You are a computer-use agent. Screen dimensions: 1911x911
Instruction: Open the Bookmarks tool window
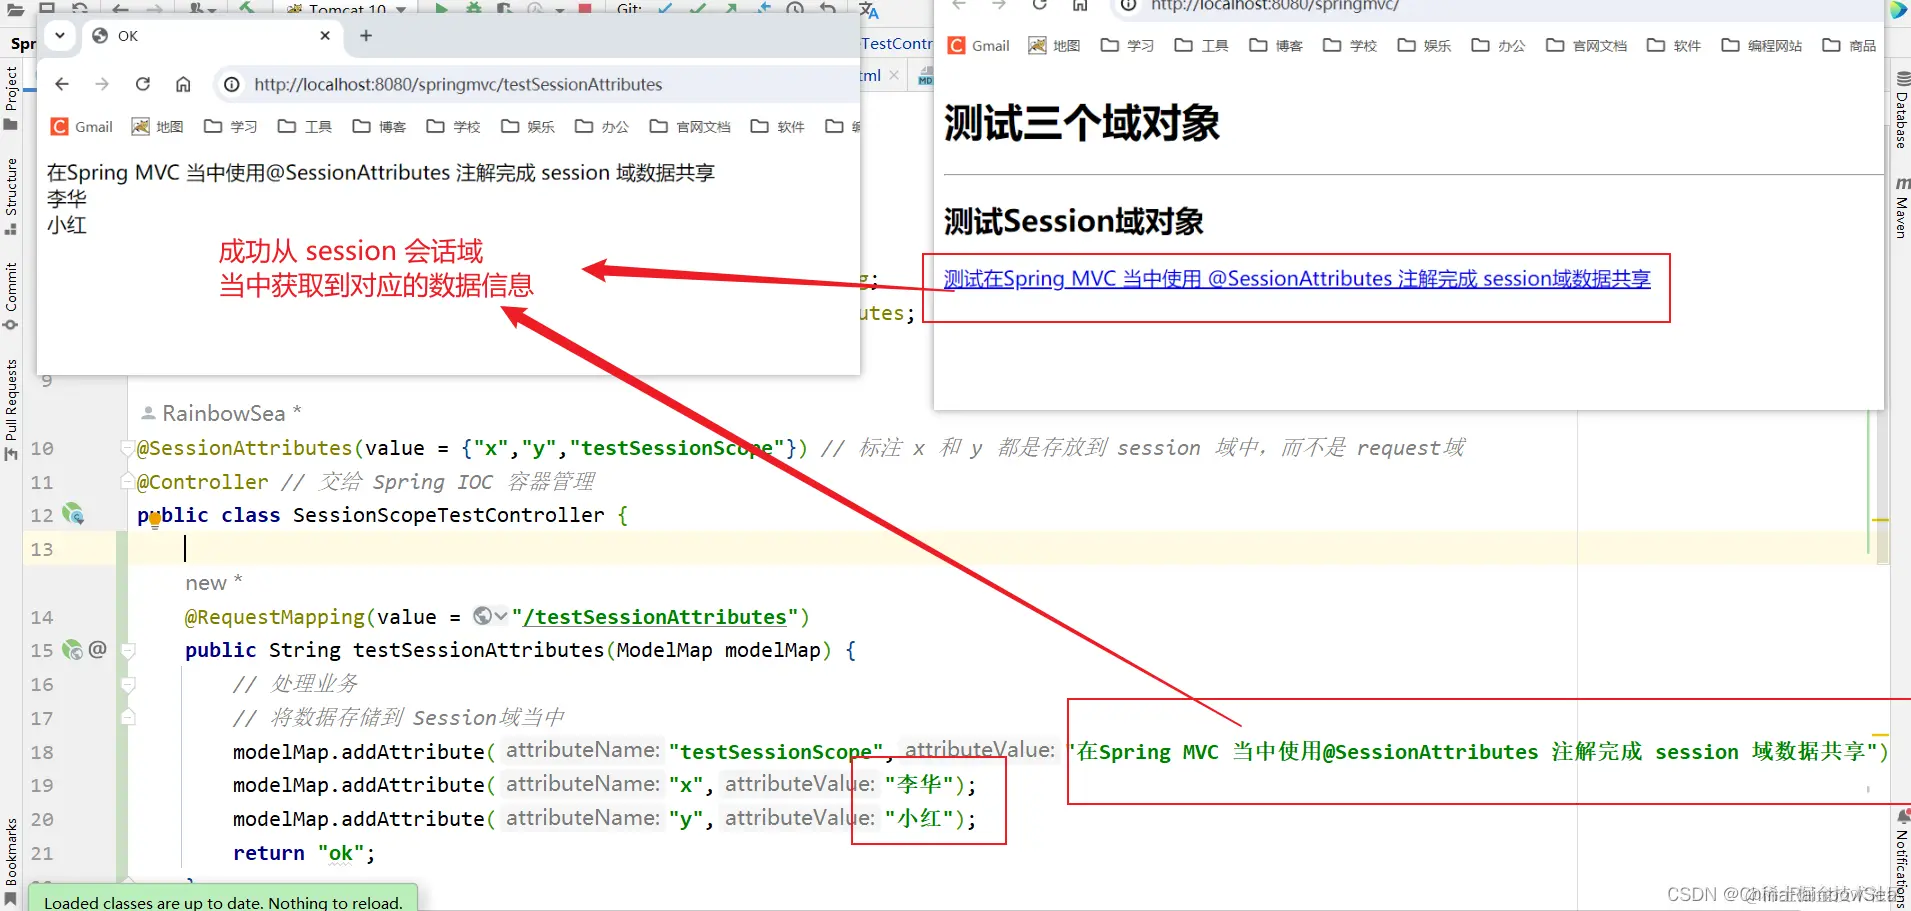[x=11, y=860]
